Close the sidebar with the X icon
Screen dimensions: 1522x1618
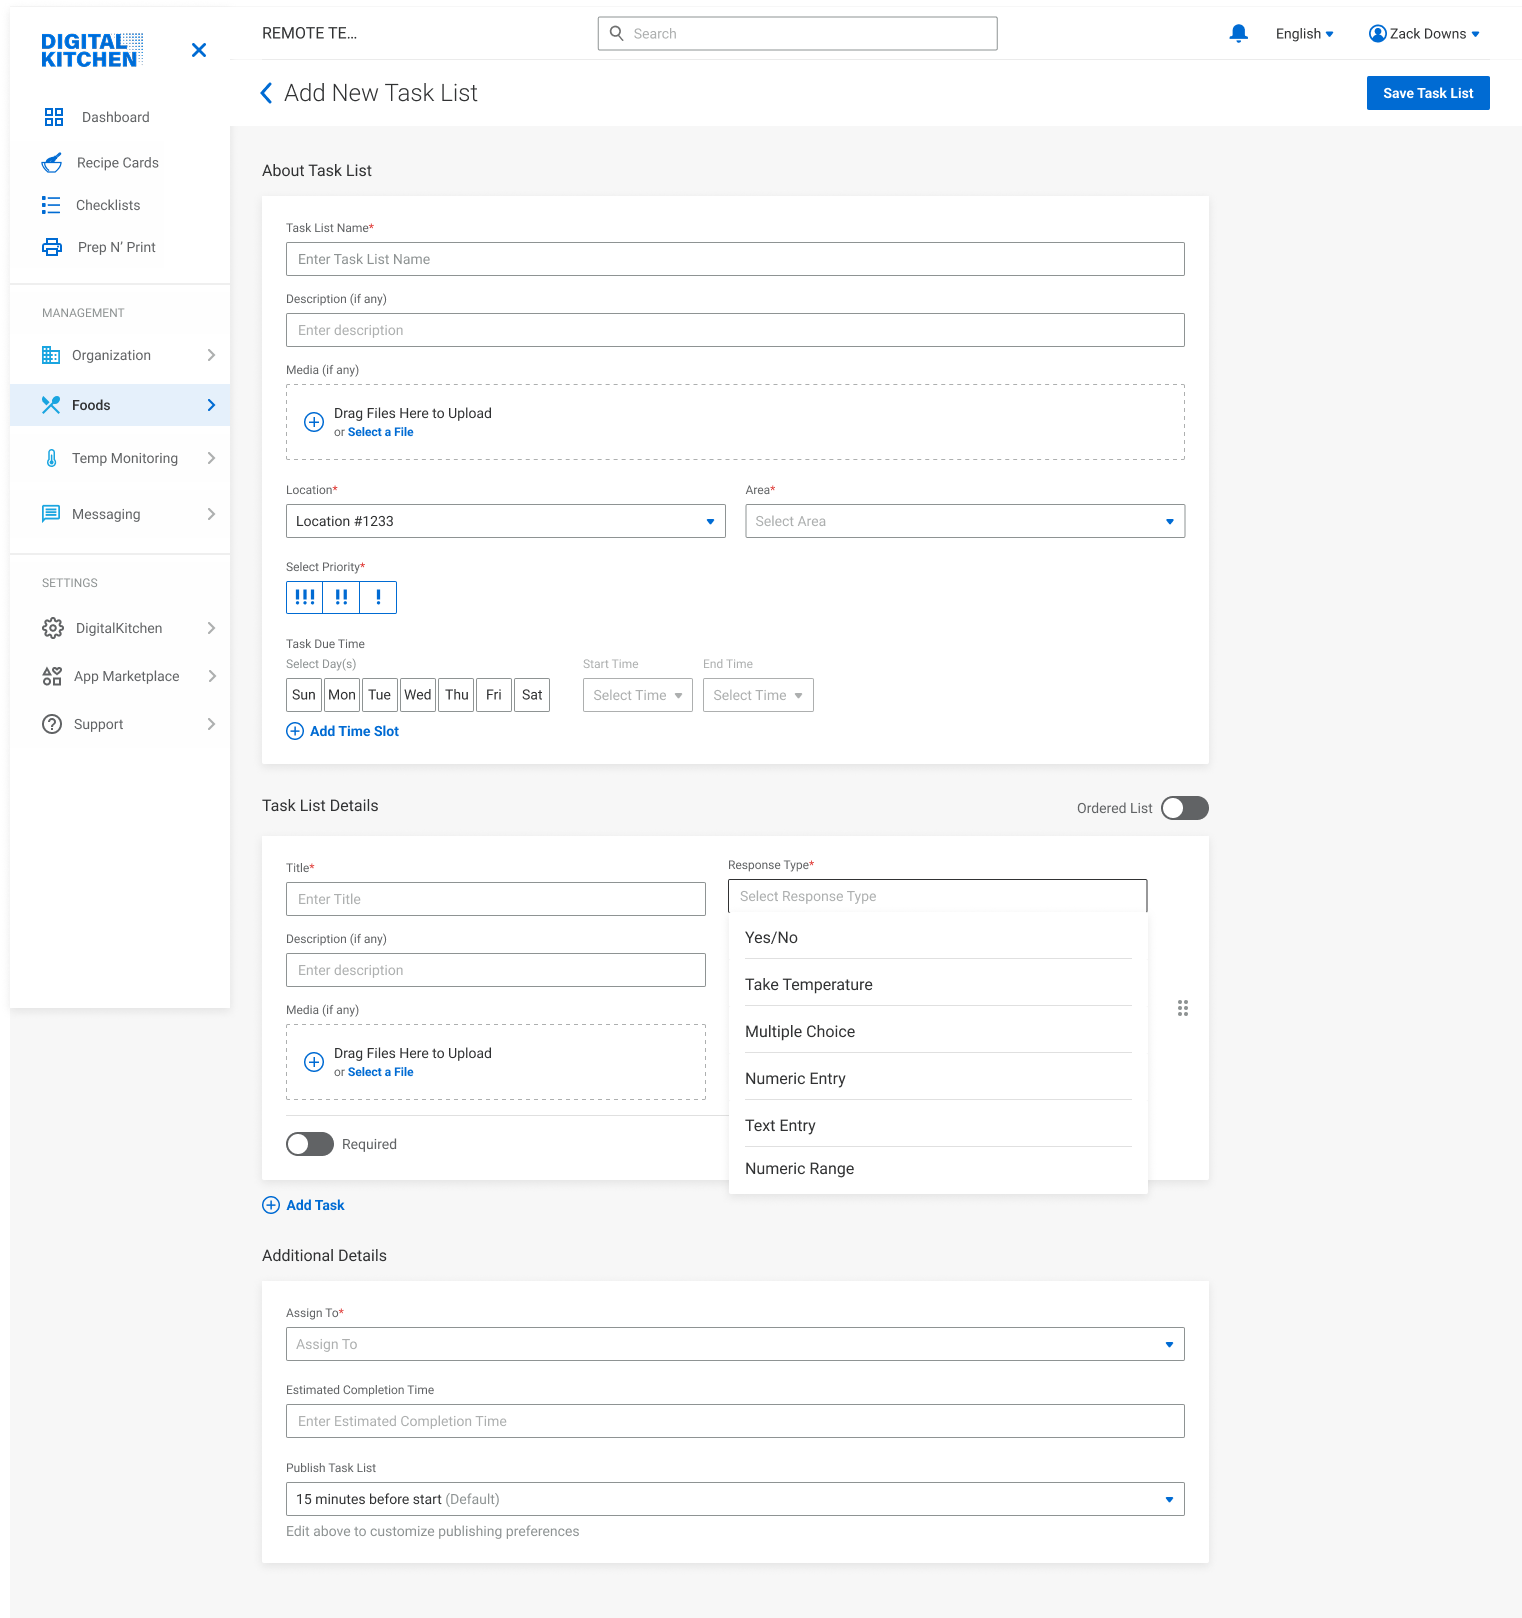[199, 50]
